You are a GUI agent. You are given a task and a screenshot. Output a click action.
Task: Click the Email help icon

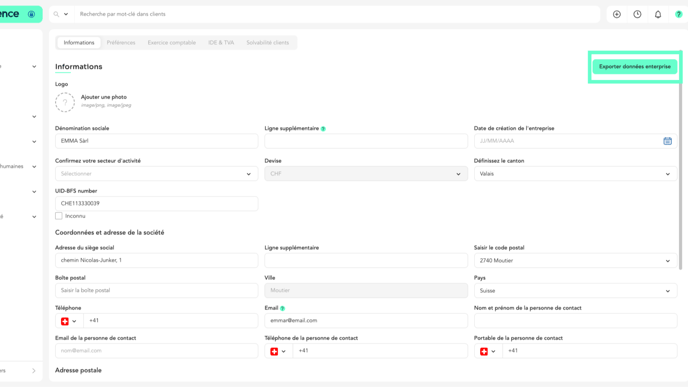coord(283,308)
